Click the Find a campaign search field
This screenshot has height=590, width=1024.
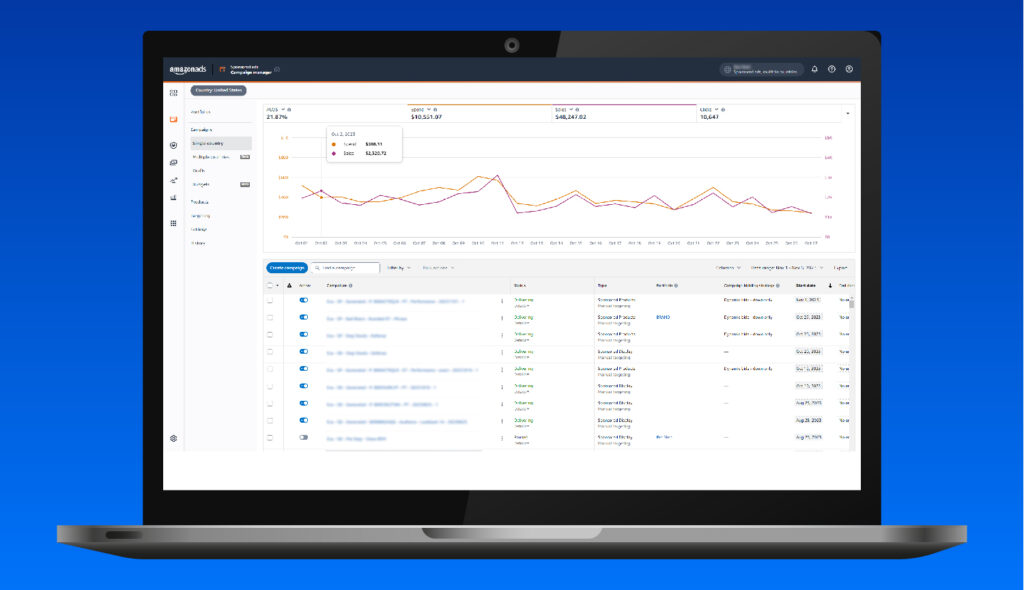(345, 268)
